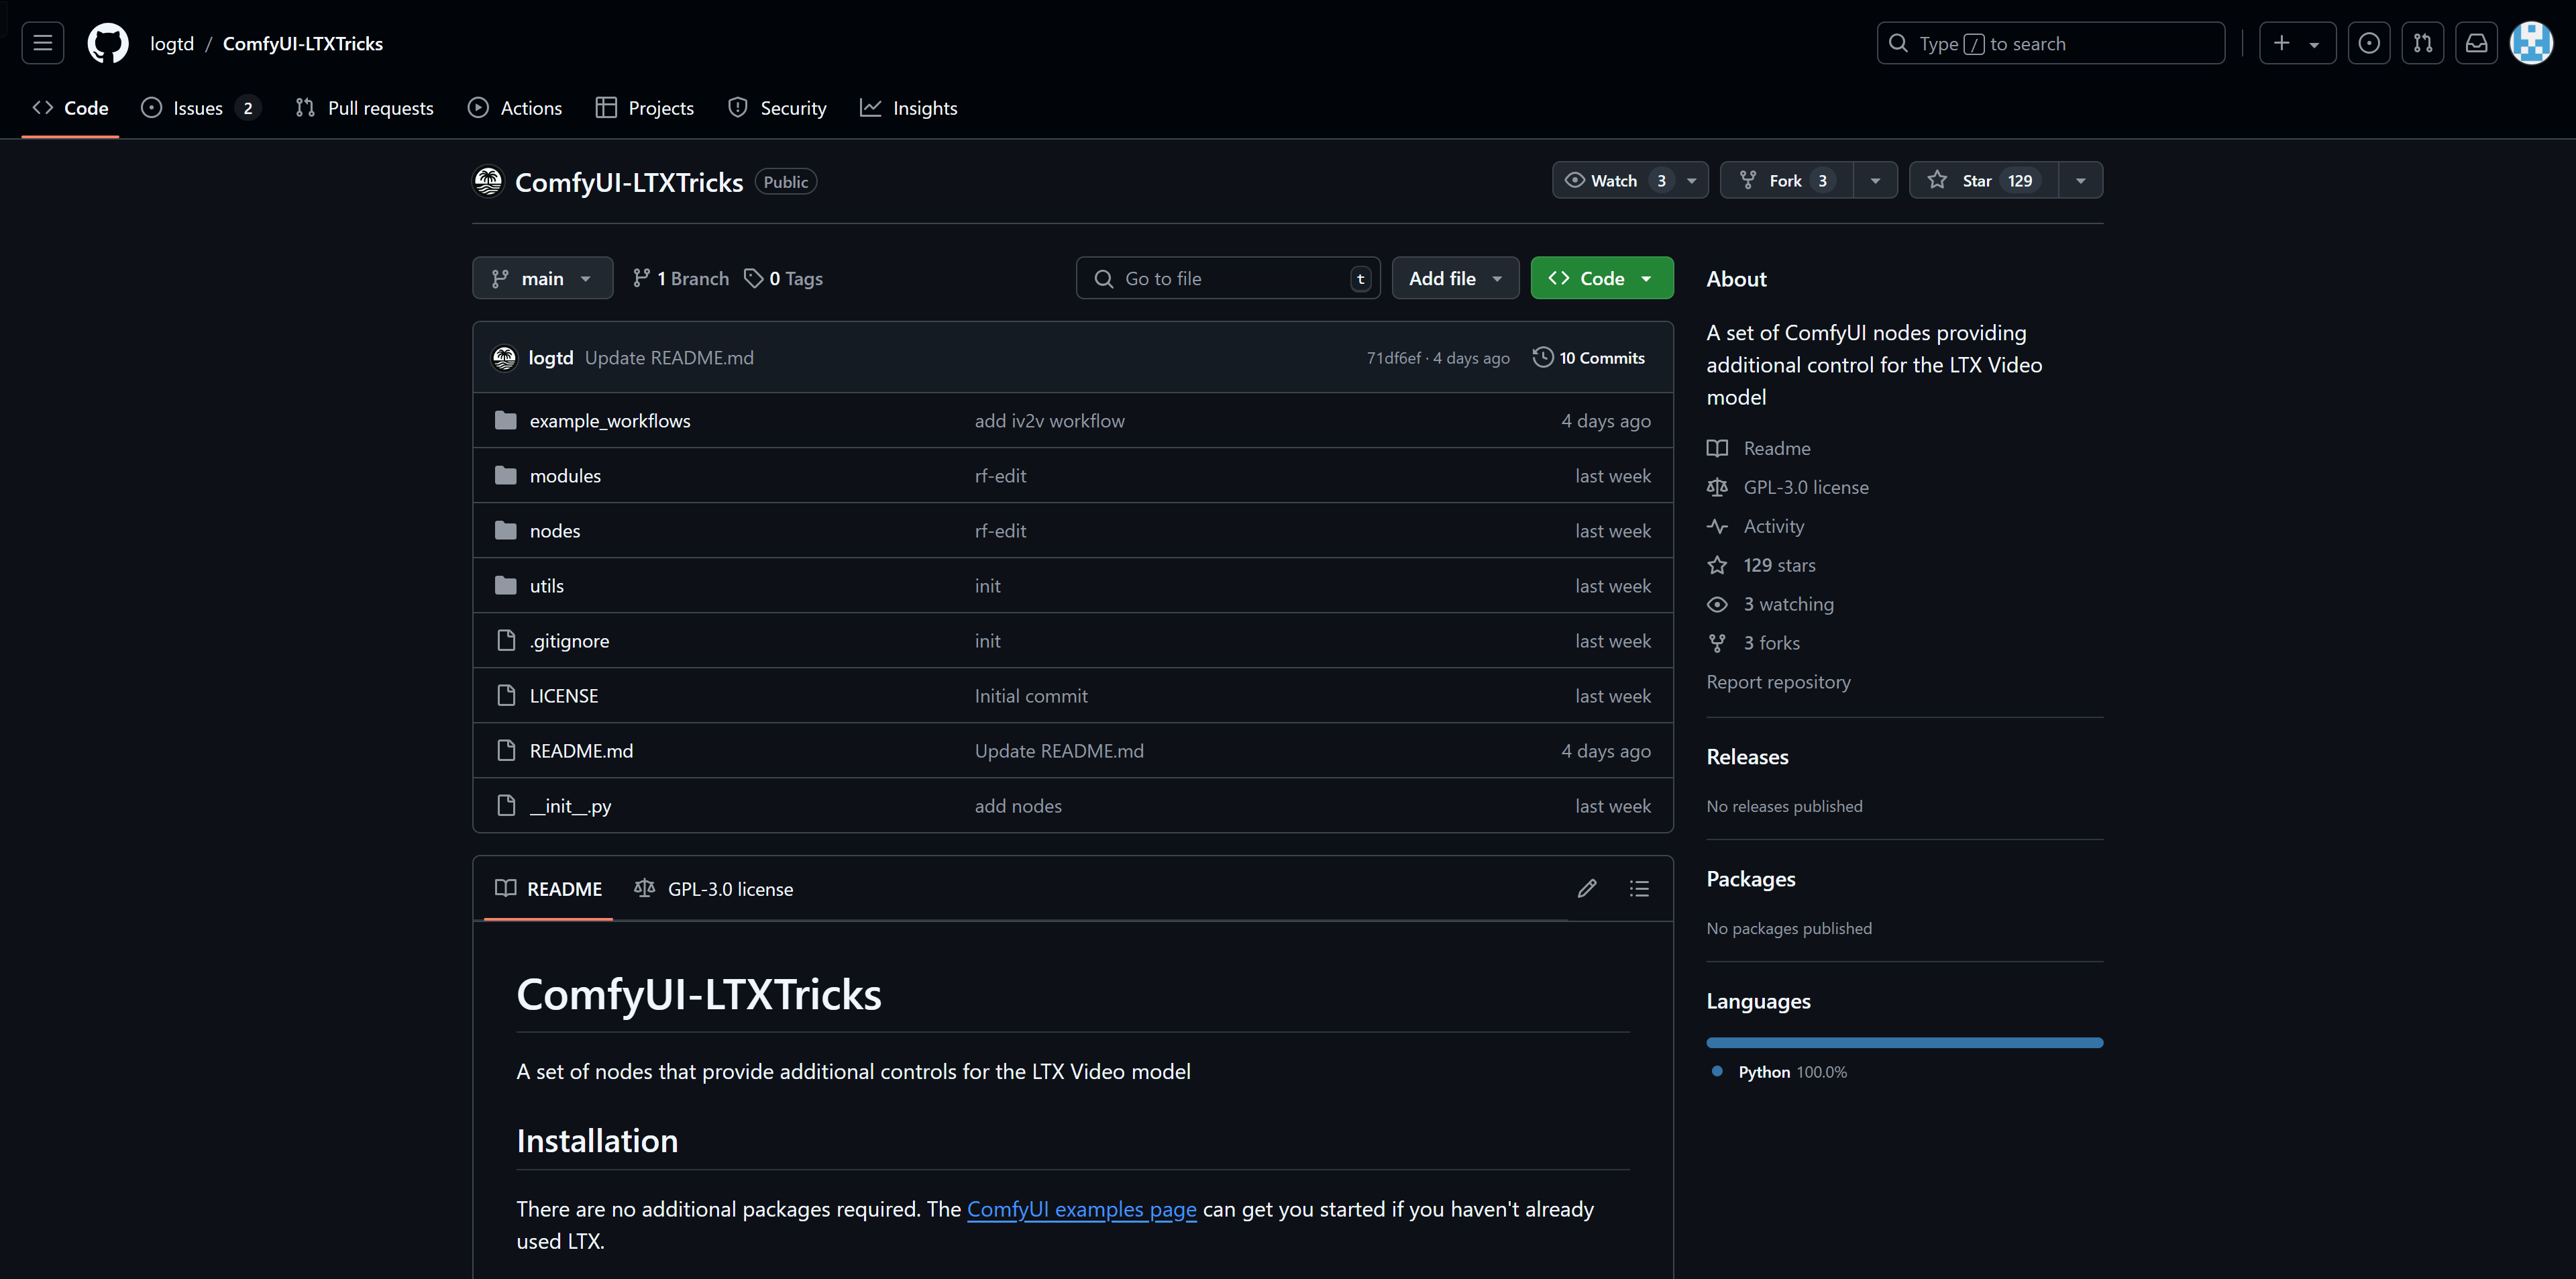Expand the Watch options caret
This screenshot has height=1279, width=2576.
(1692, 180)
